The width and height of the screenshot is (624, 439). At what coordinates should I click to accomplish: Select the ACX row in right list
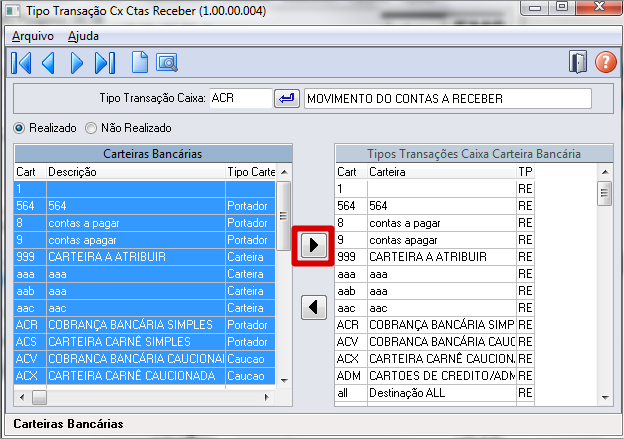click(435, 359)
